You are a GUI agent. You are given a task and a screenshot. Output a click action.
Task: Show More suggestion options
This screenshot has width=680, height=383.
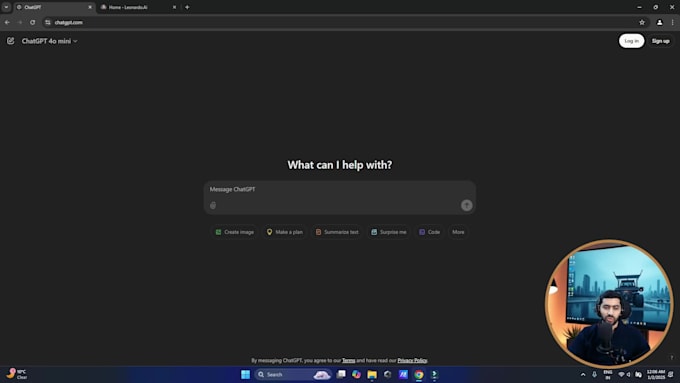click(x=458, y=232)
